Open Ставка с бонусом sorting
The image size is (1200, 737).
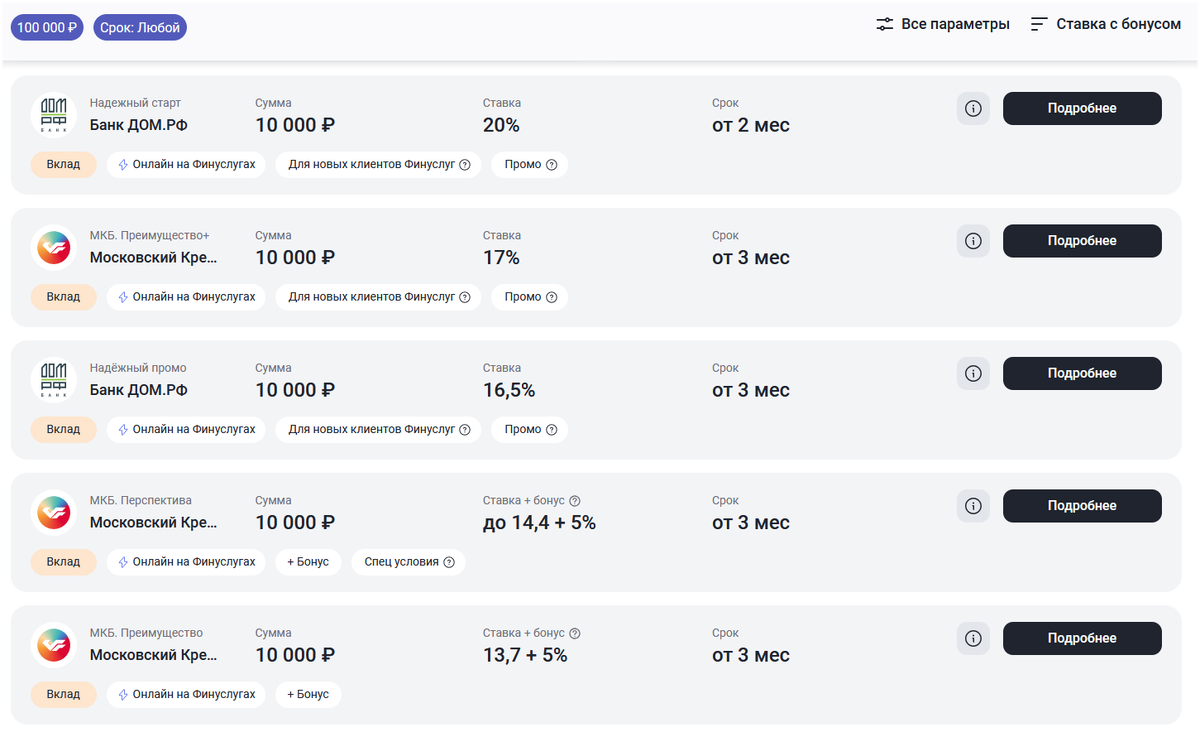tap(1106, 24)
